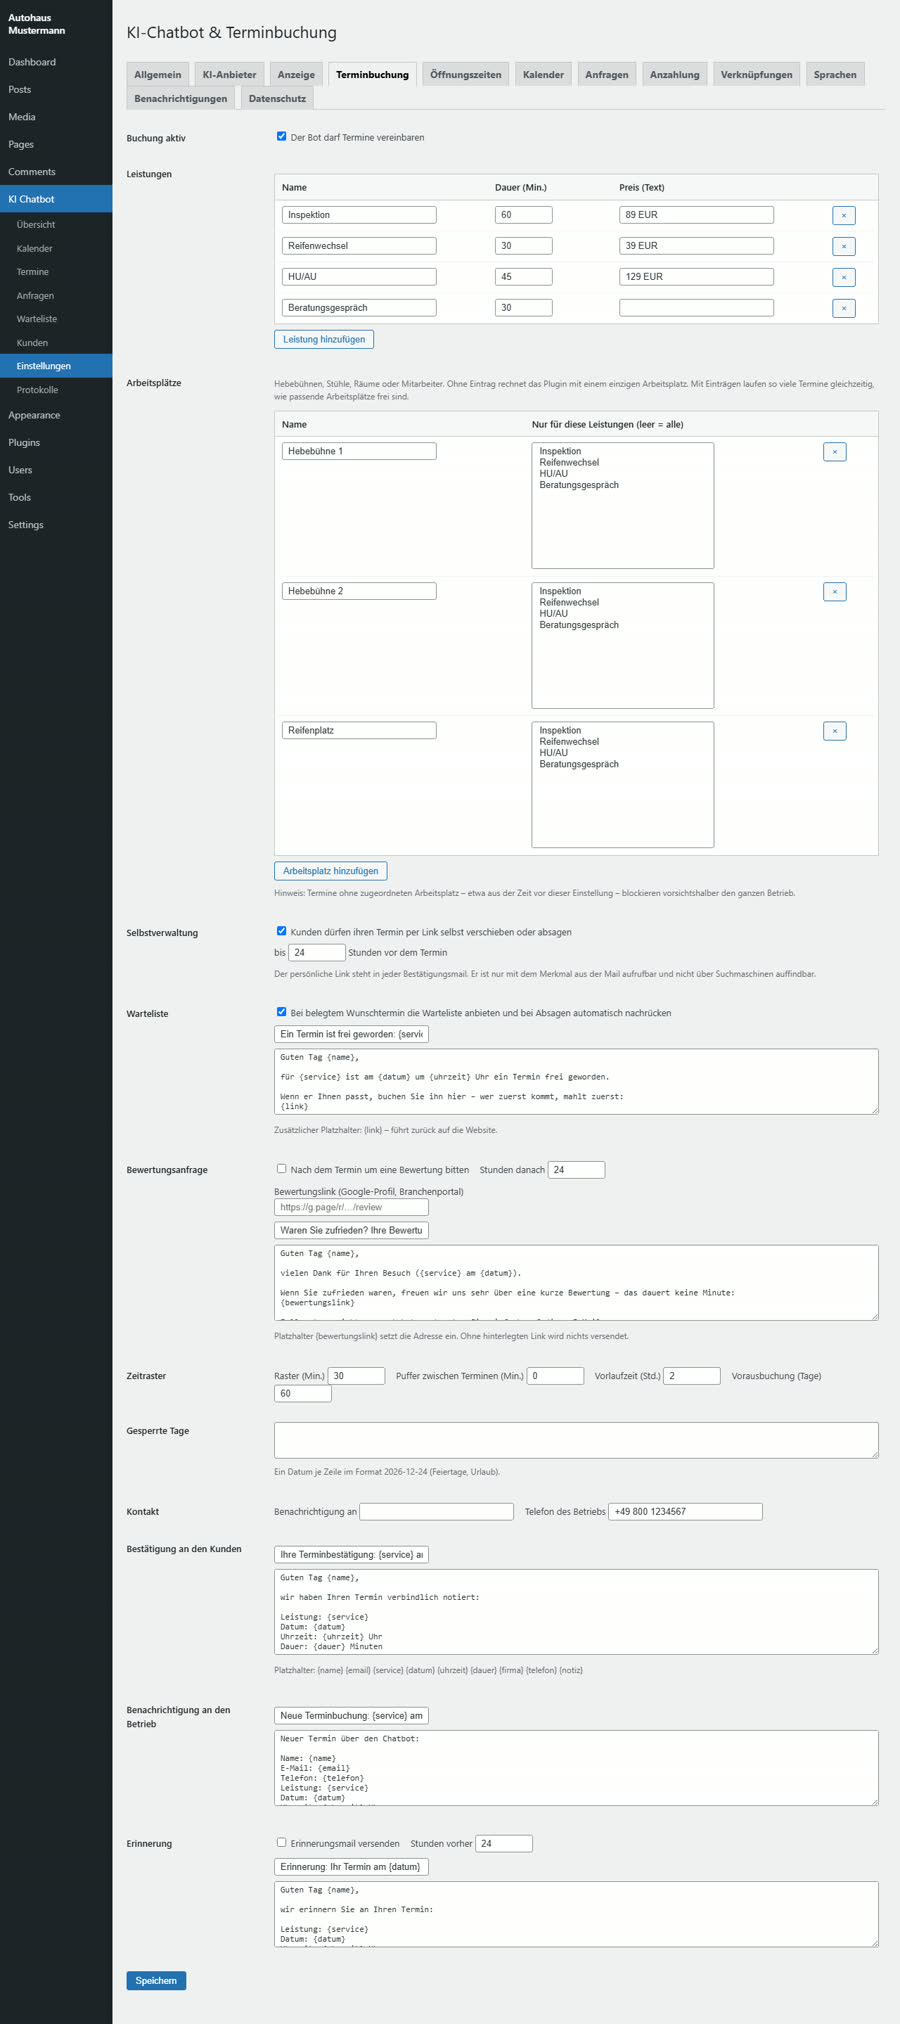Delete the Reifenplatz workstation
This screenshot has height=2024, width=900.
pos(834,731)
